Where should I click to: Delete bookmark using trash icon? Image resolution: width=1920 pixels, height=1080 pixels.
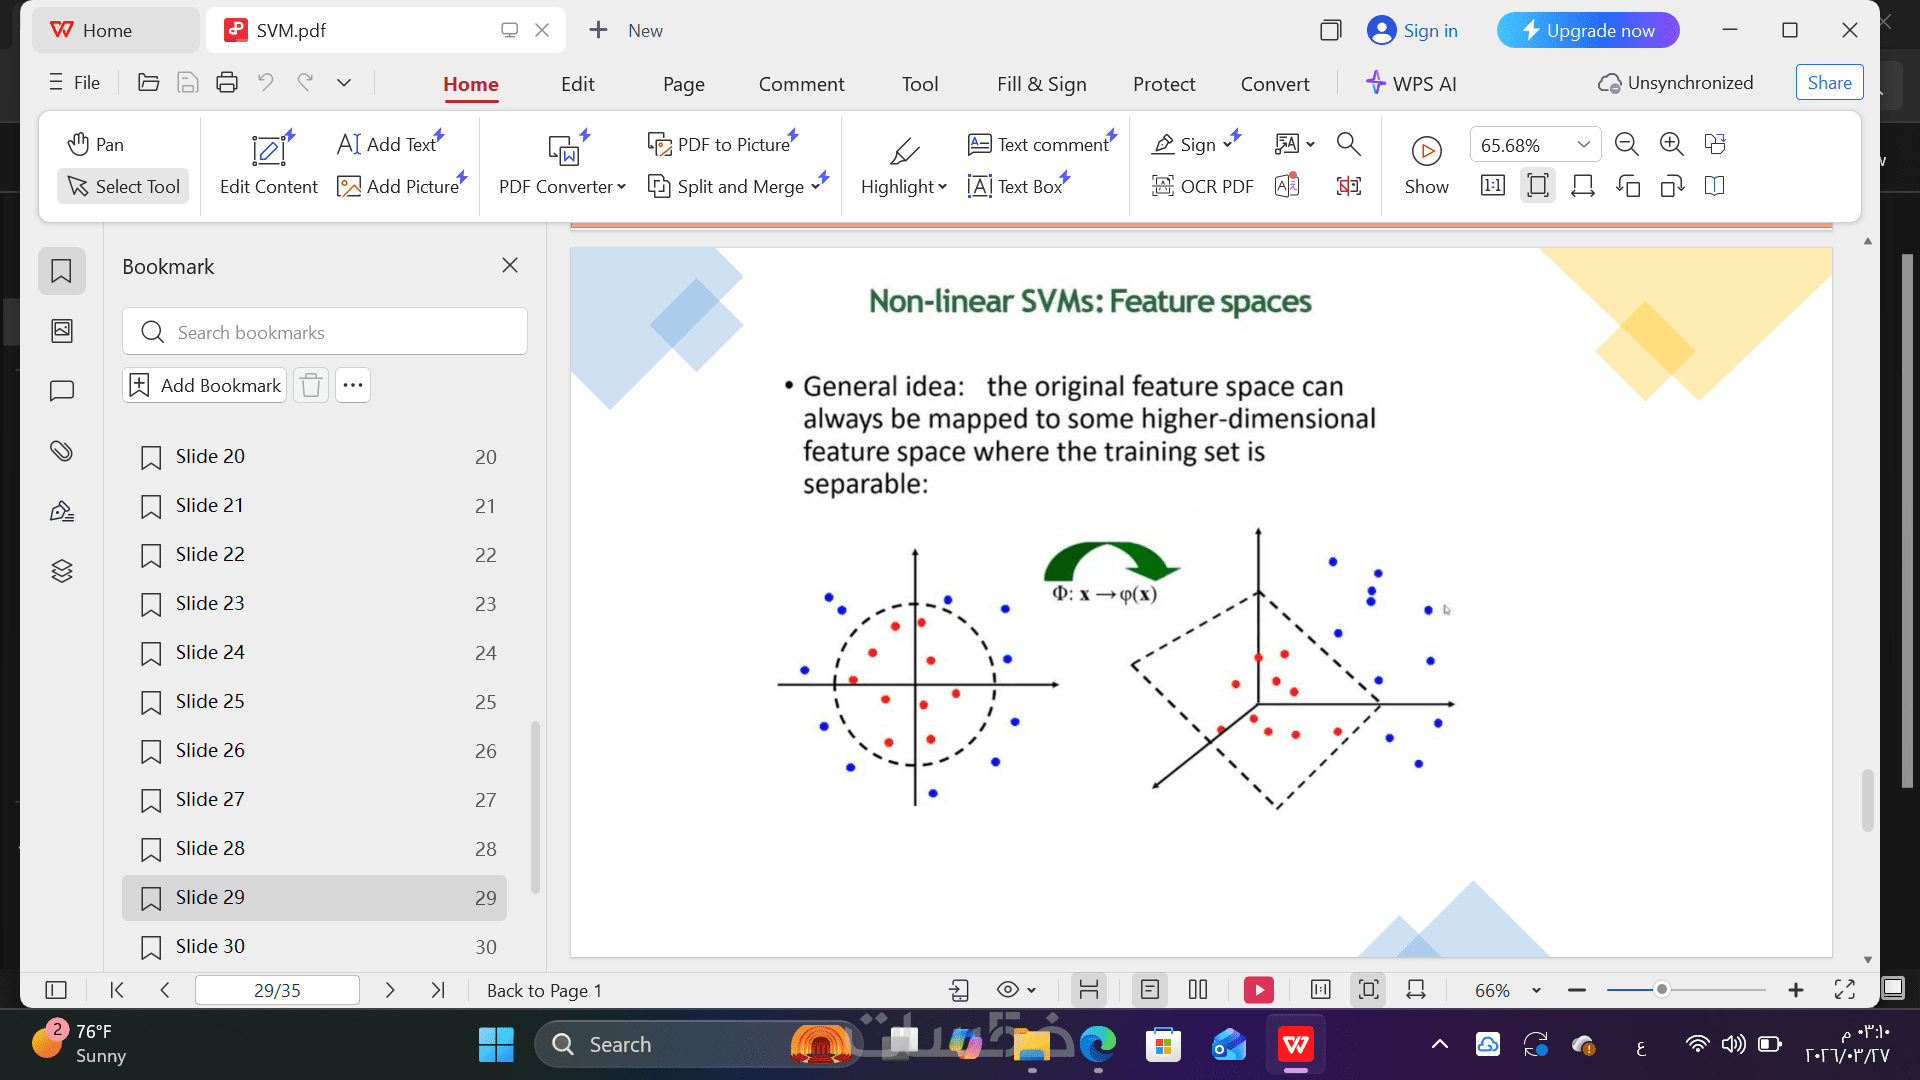pos(311,385)
